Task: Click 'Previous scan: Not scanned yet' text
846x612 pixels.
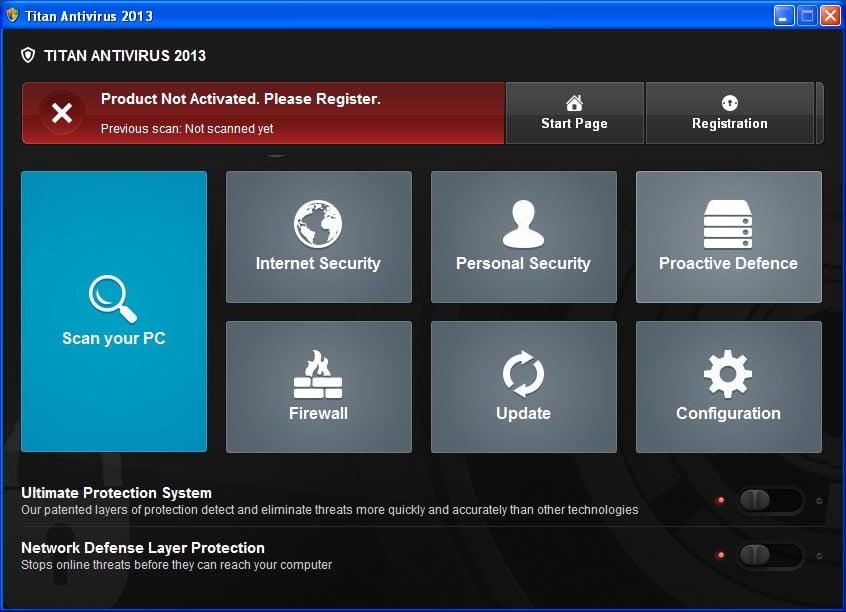Action: point(187,128)
